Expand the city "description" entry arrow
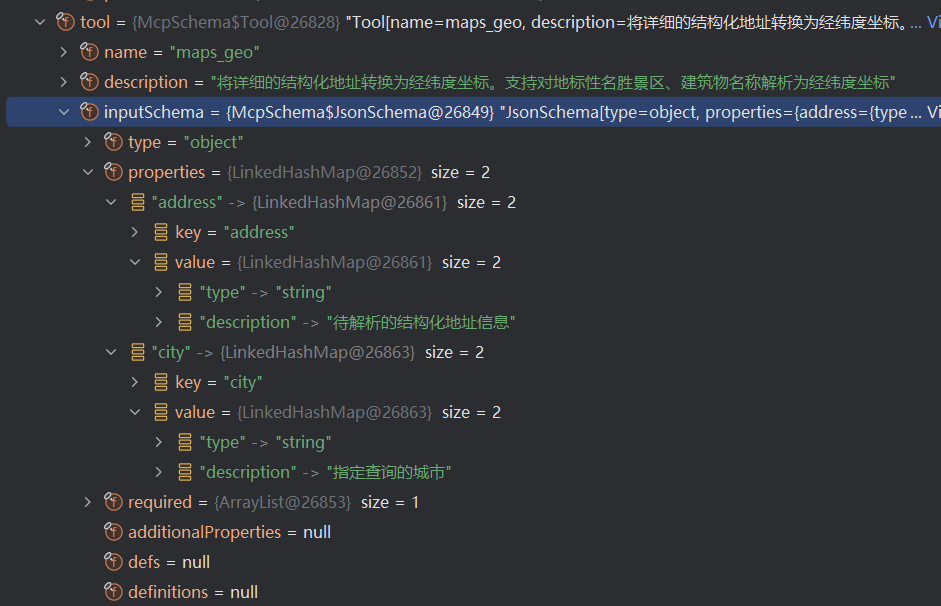The height and width of the screenshot is (606, 941). click(x=158, y=472)
